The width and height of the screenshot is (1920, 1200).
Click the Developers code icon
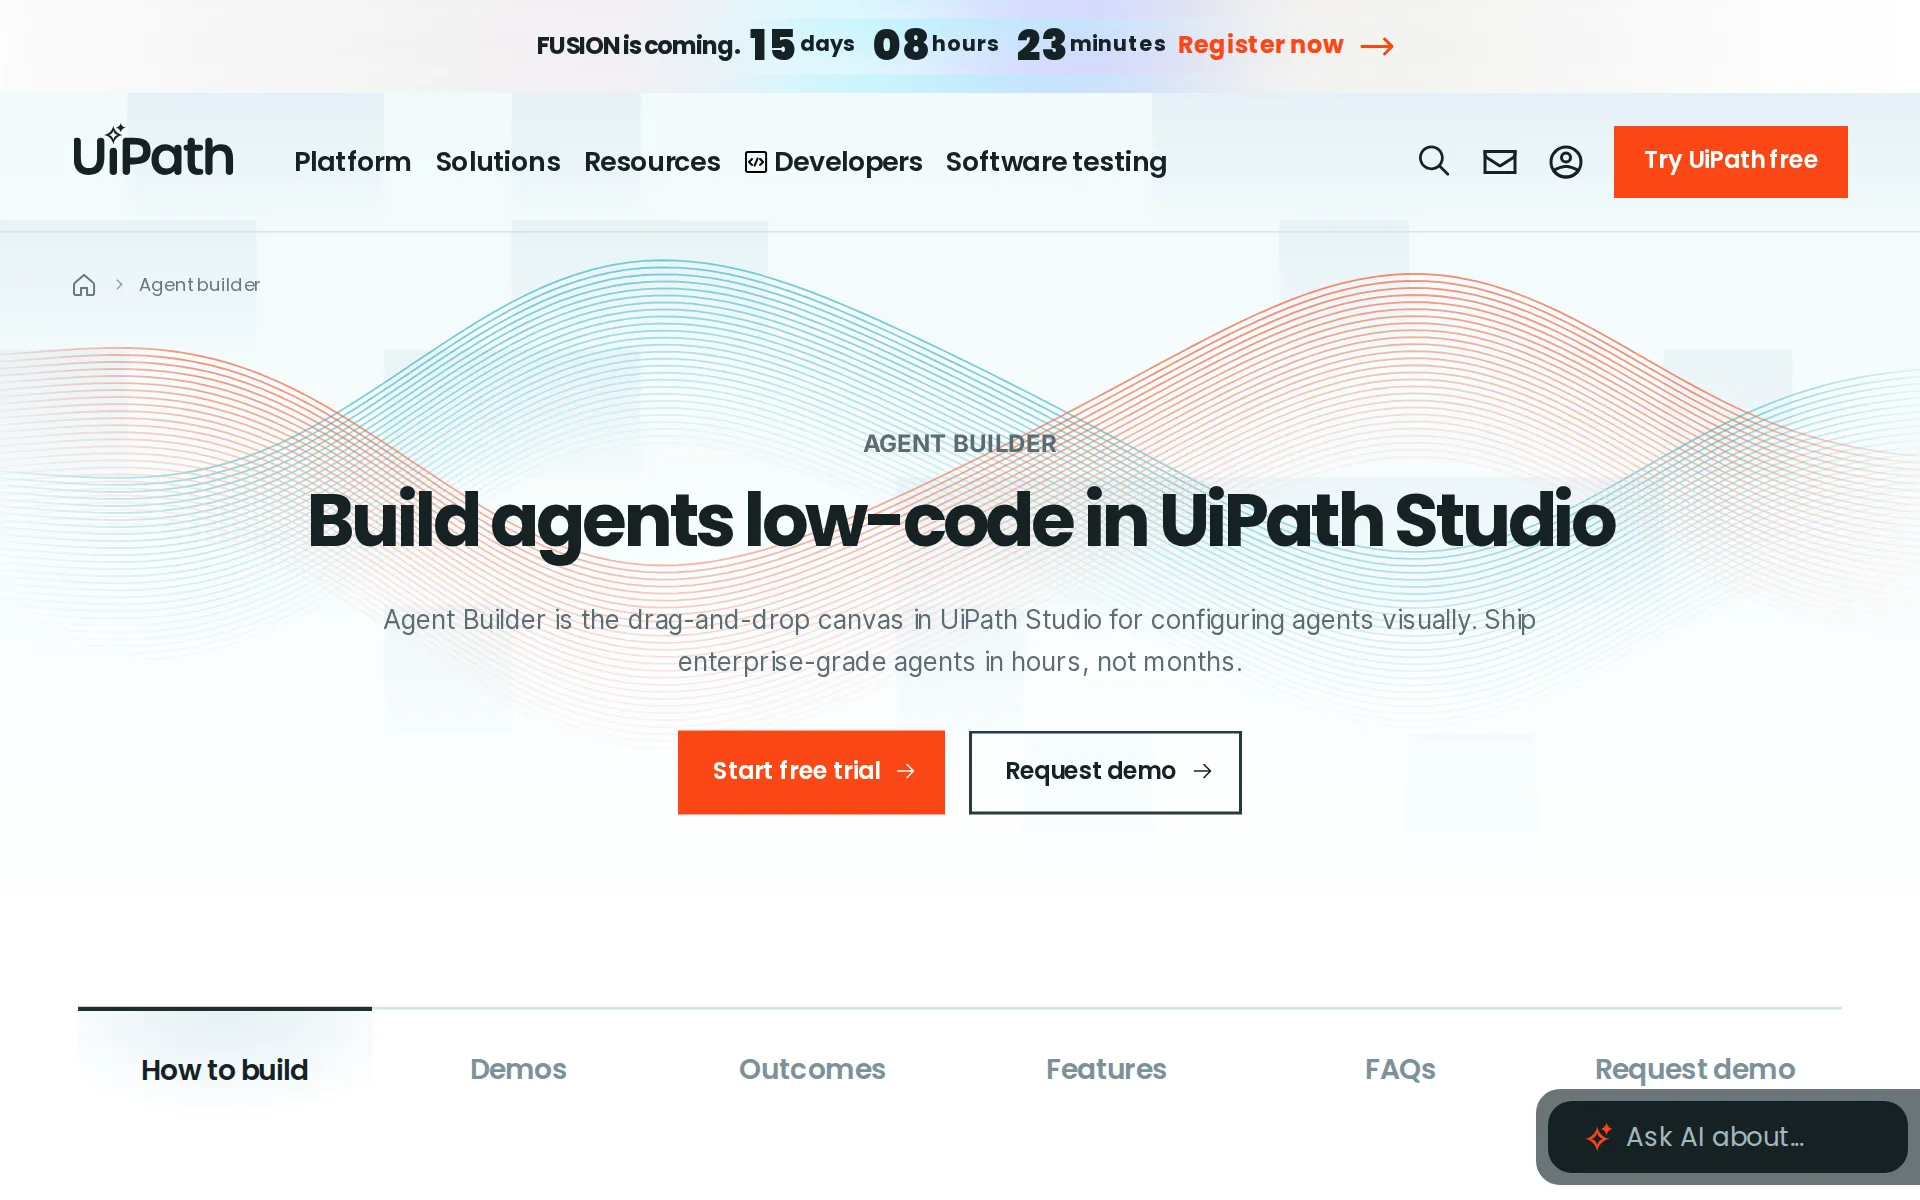(756, 162)
